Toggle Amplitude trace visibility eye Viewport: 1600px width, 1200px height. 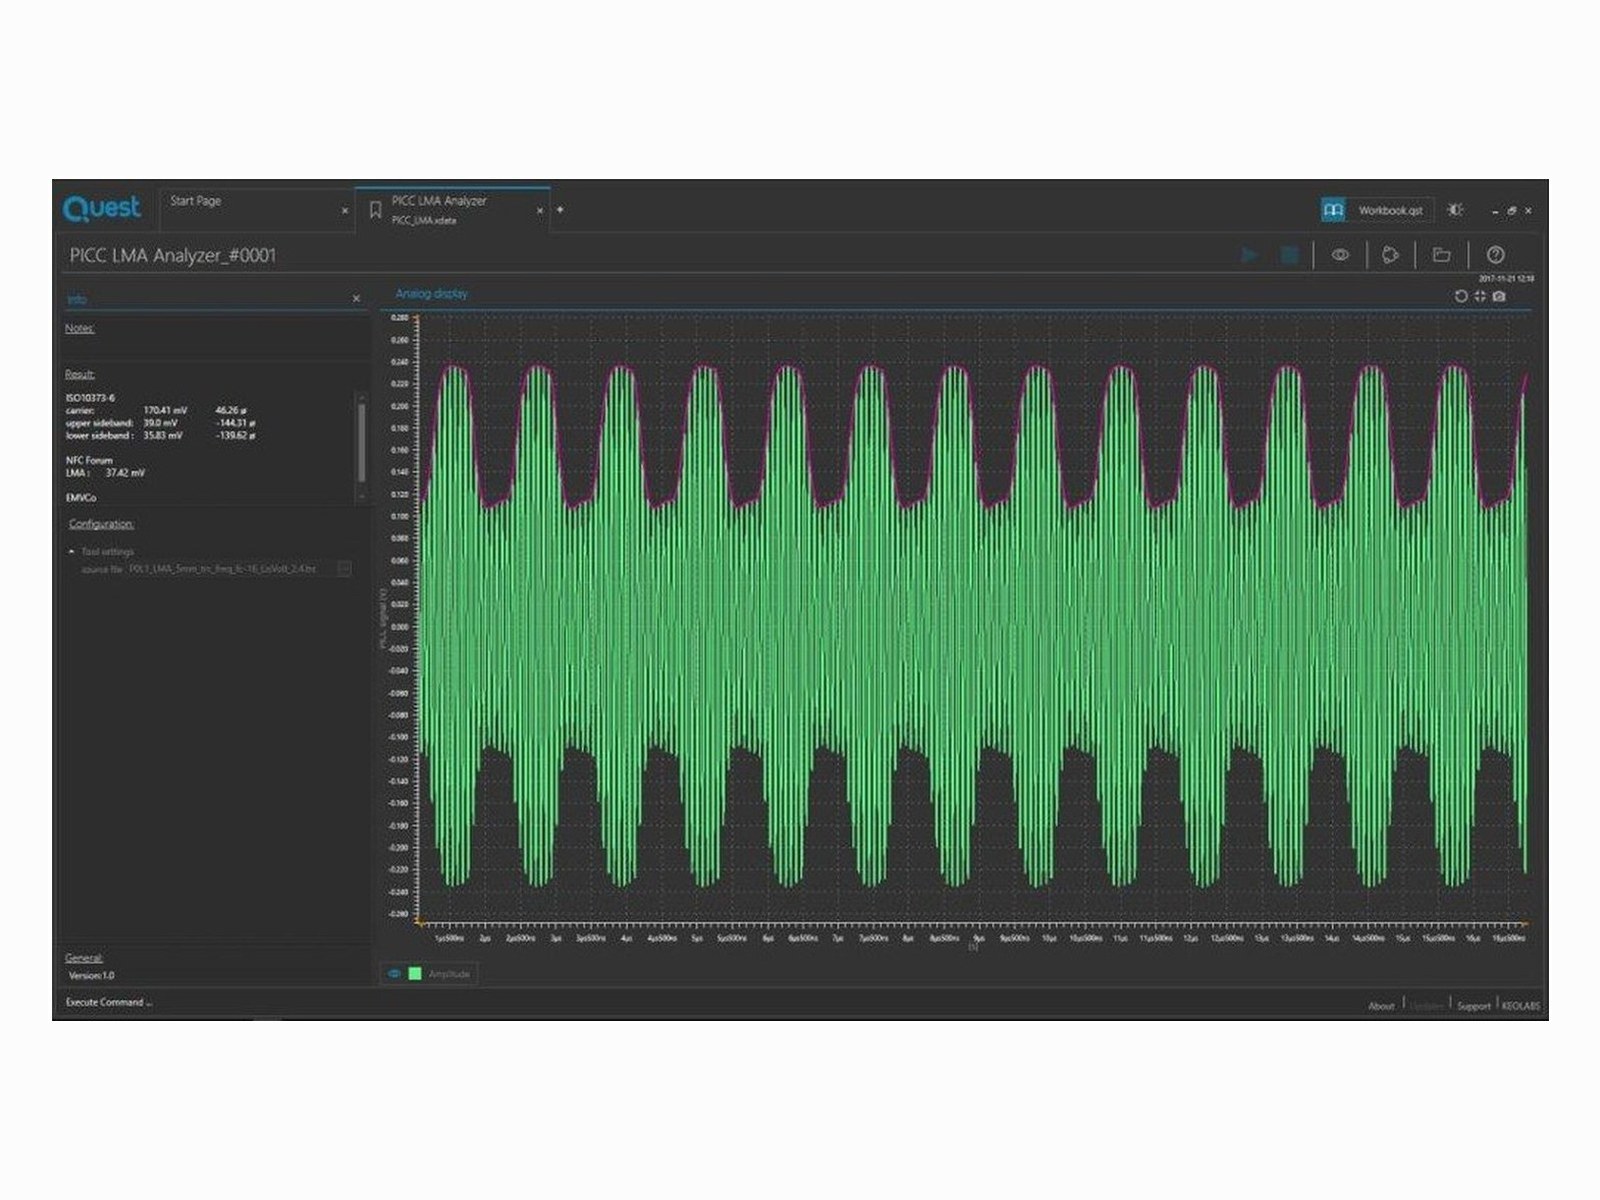(x=395, y=974)
